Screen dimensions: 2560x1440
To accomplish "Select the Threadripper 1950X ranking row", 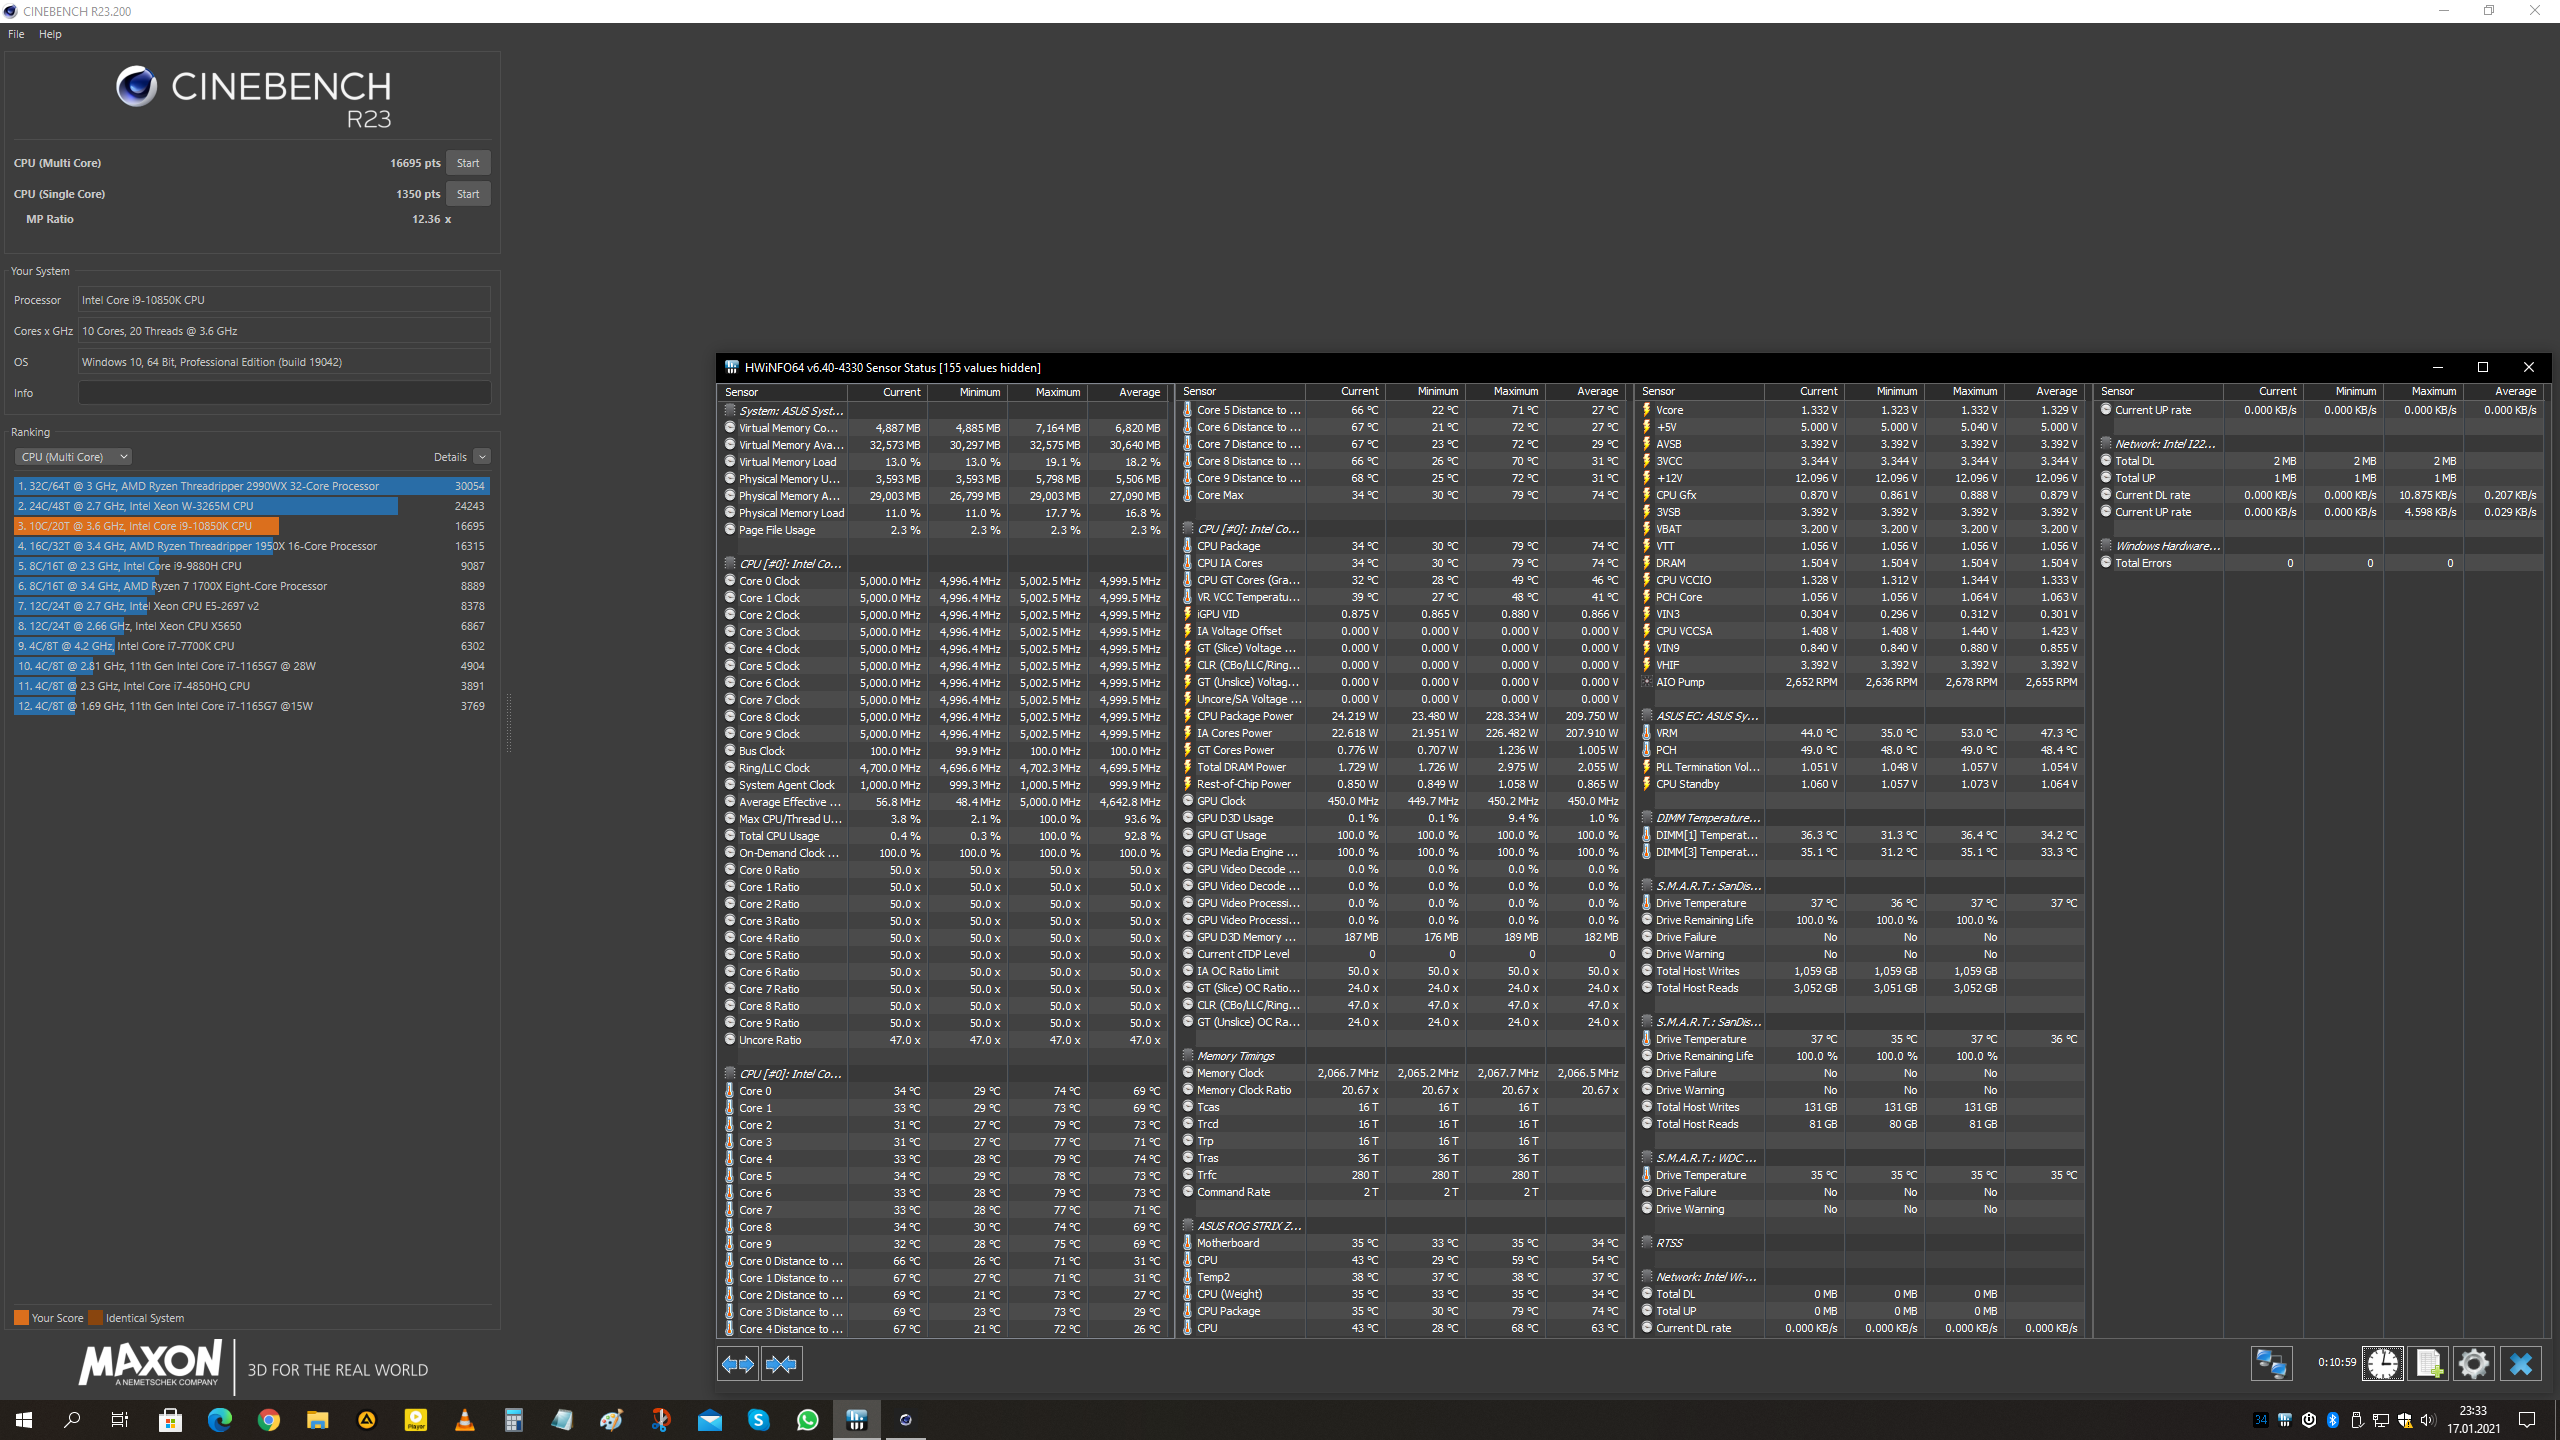I will [251, 546].
